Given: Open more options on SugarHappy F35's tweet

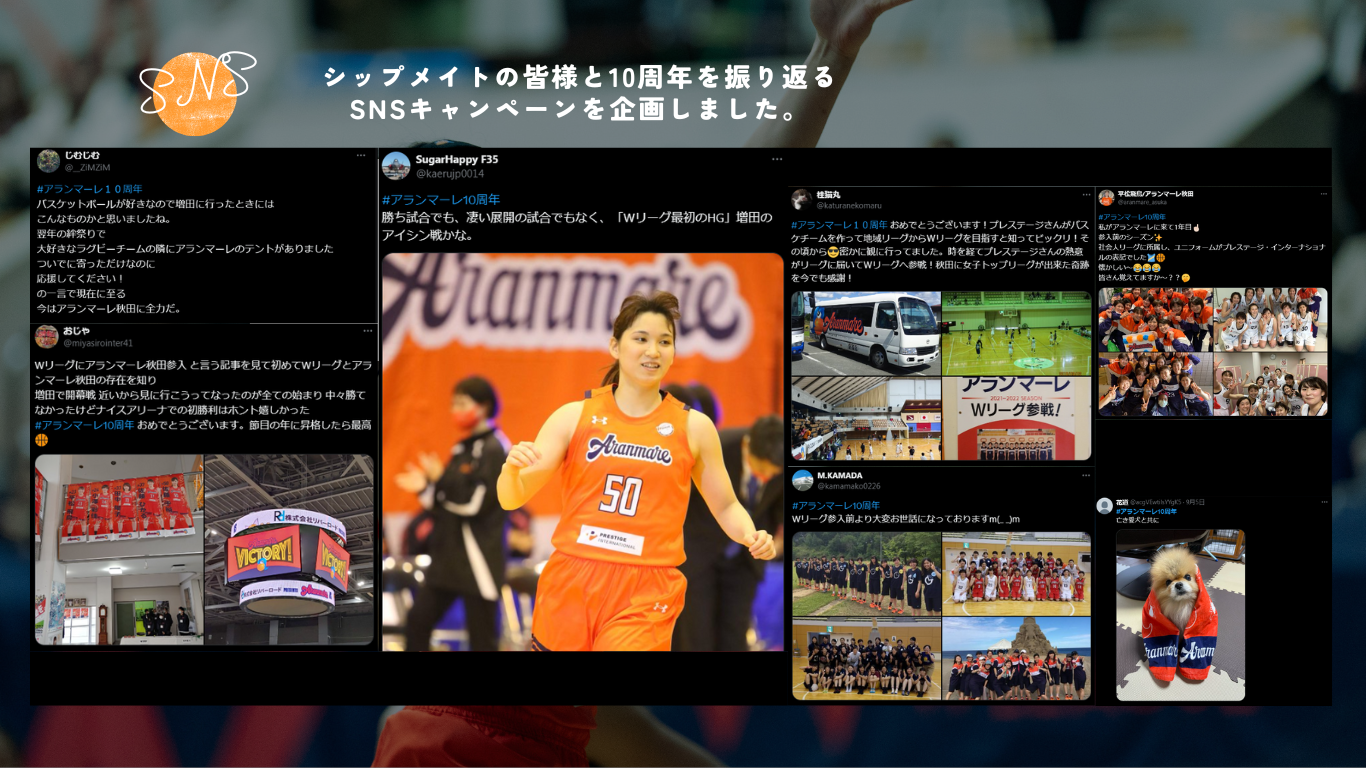Looking at the screenshot, I should (x=776, y=159).
